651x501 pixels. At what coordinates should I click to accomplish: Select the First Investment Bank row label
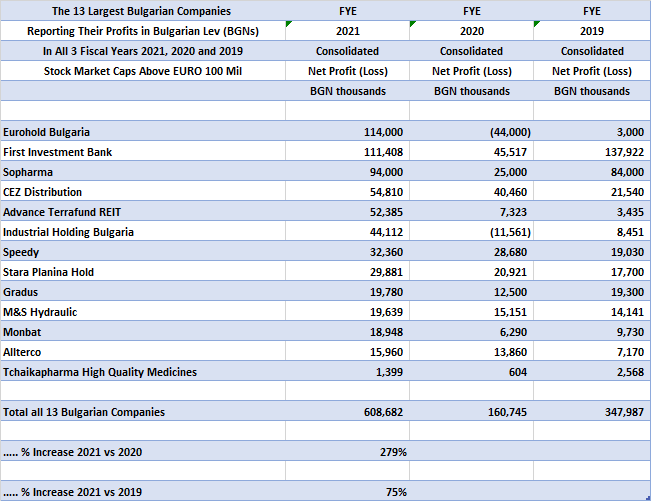pos(143,152)
